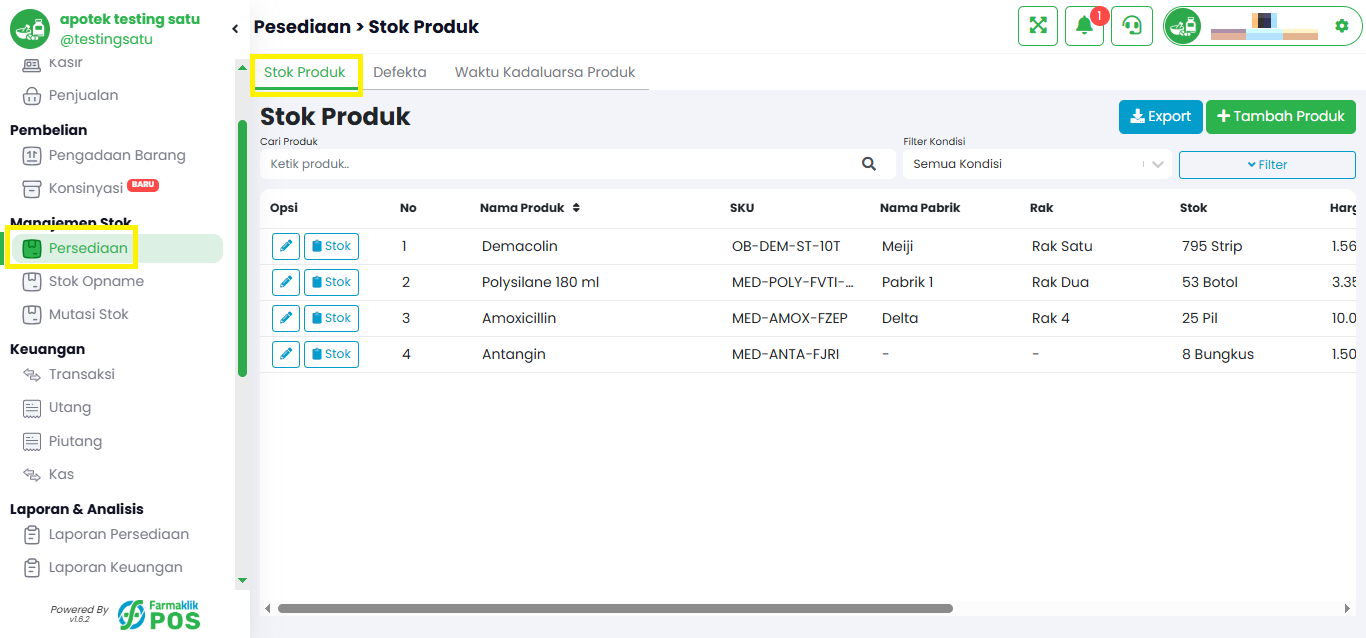1366x638 pixels.
Task: Click table scroll right arrow
Action: (x=1348, y=608)
